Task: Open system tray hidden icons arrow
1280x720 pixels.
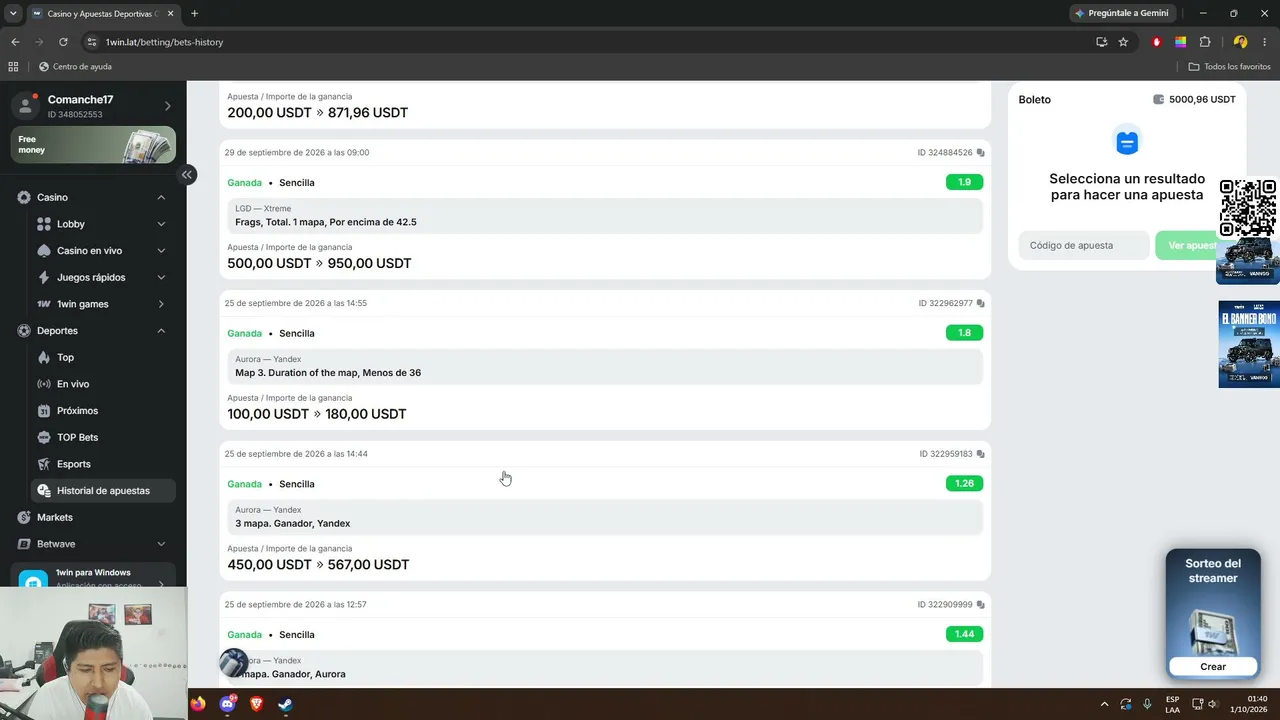Action: (x=1104, y=704)
